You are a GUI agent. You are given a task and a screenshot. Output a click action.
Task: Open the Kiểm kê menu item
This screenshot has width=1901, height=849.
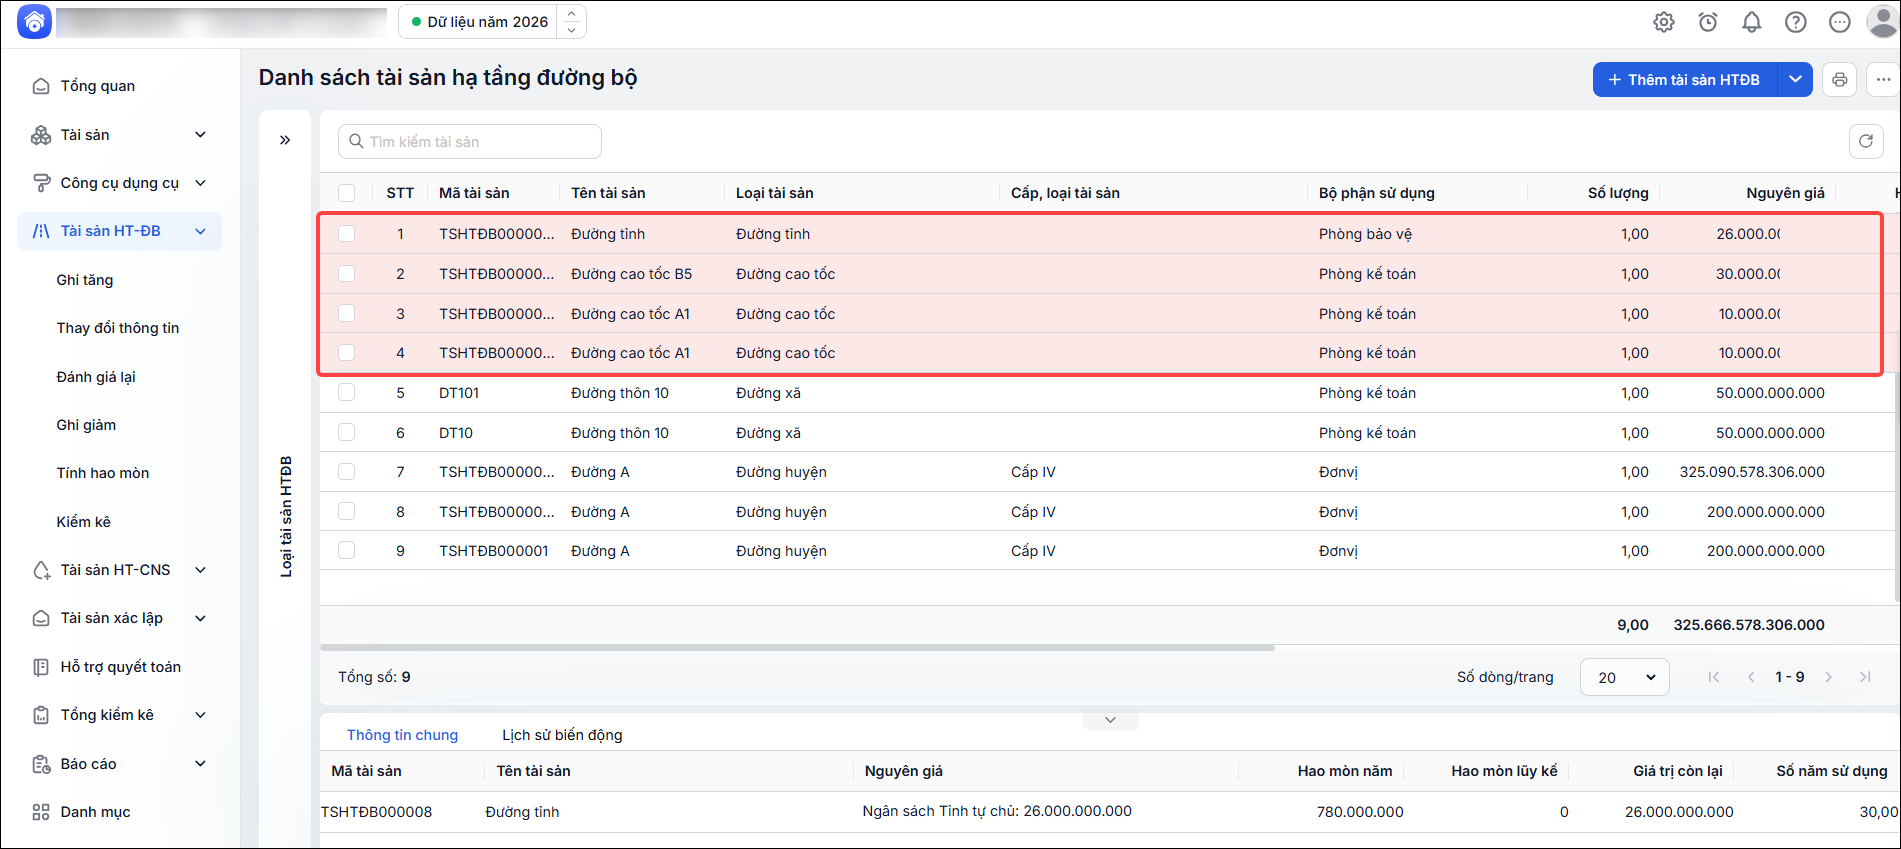[x=84, y=522]
